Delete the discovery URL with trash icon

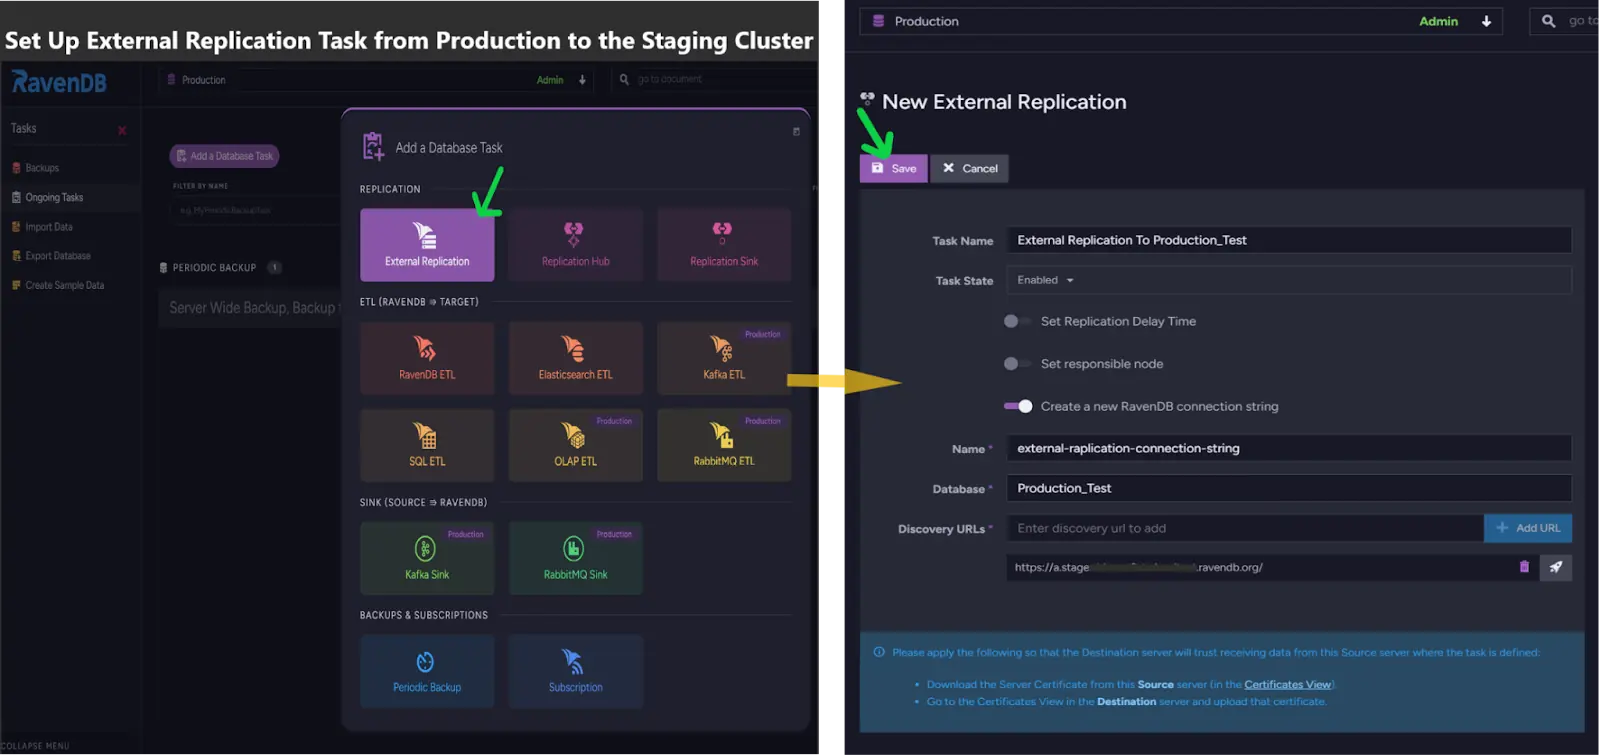1524,567
